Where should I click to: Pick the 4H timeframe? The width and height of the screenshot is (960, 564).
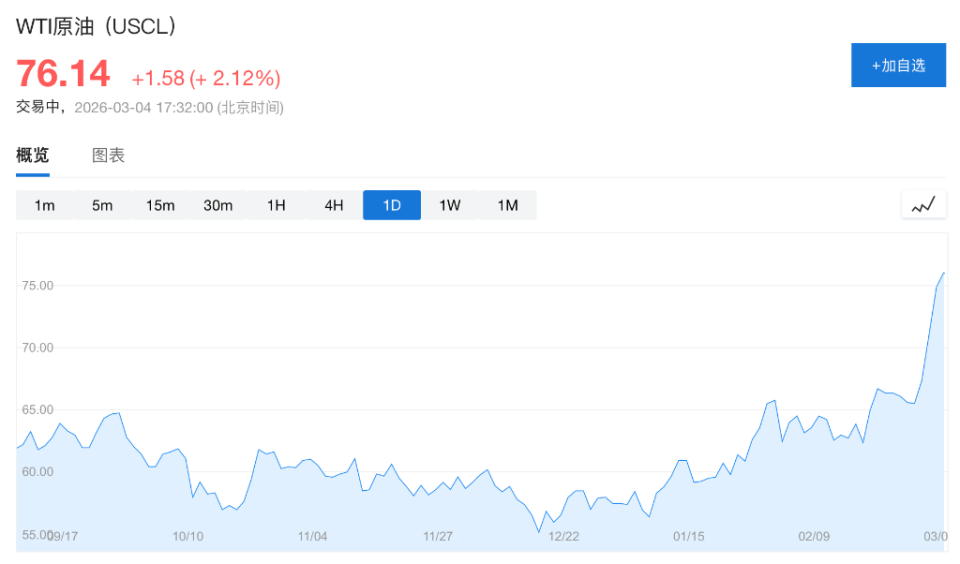tap(334, 205)
